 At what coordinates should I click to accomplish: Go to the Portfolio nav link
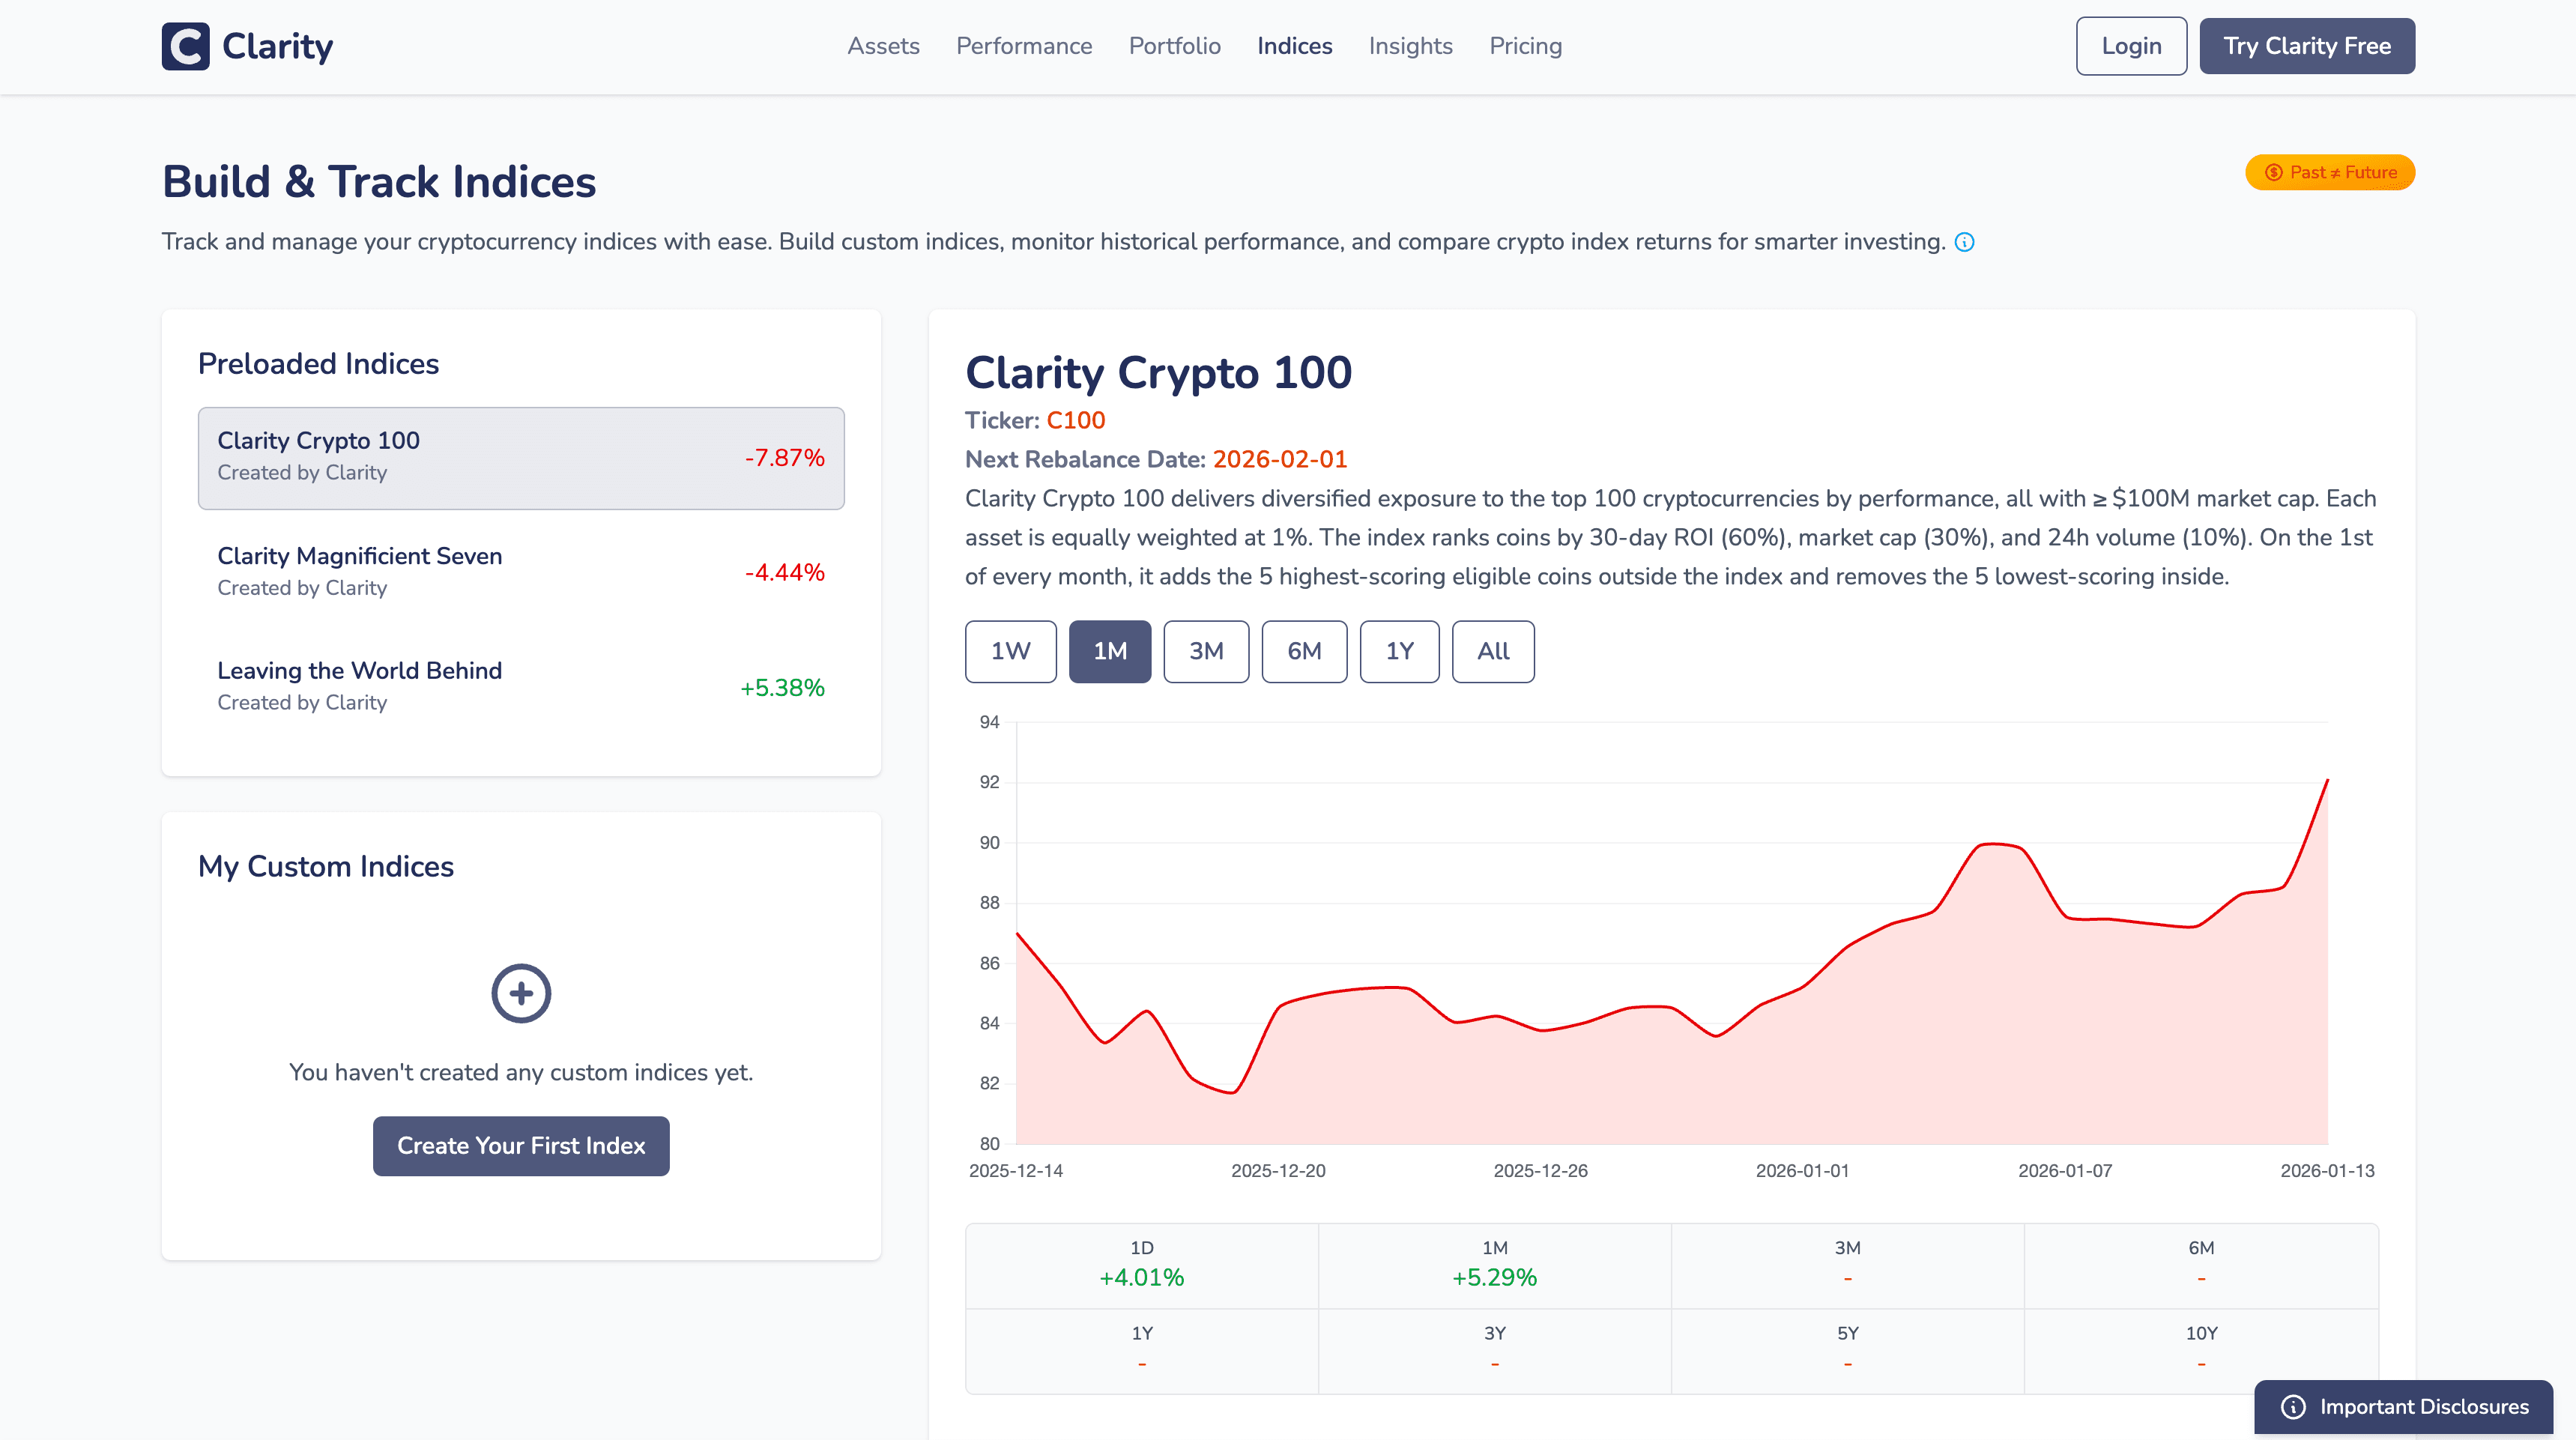coord(1174,46)
